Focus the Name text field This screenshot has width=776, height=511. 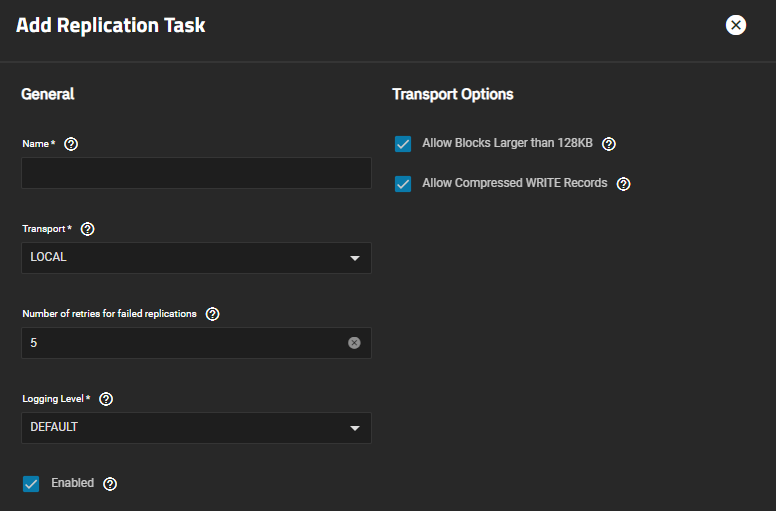[196, 173]
